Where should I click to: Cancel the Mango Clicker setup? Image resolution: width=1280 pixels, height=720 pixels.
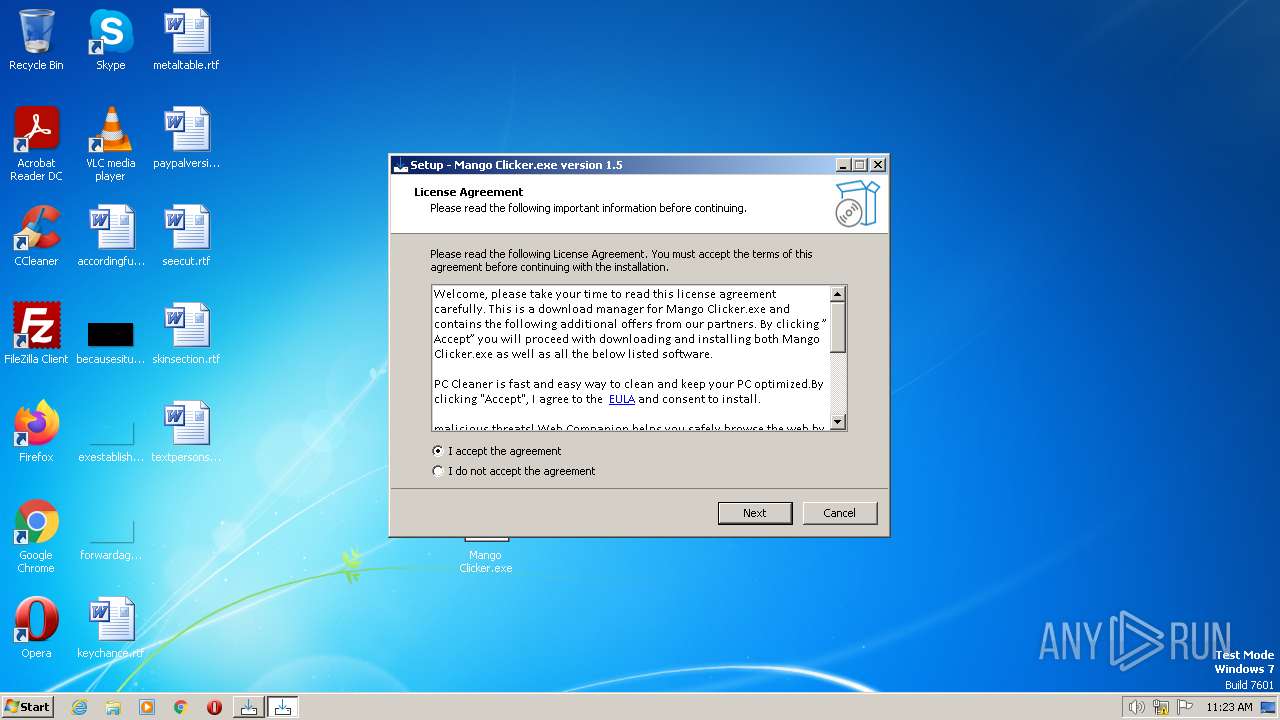click(840, 513)
